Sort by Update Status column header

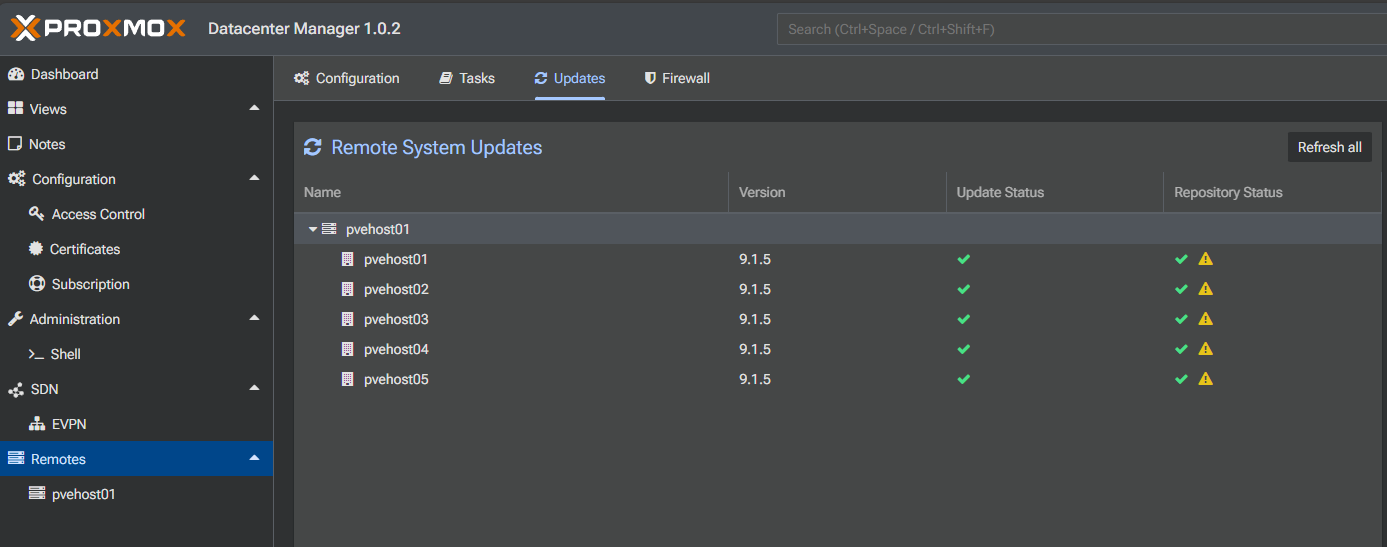click(1054, 192)
